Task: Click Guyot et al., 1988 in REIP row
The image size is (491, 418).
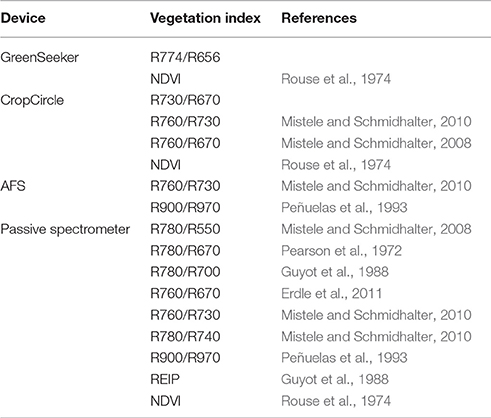Action: [335, 379]
